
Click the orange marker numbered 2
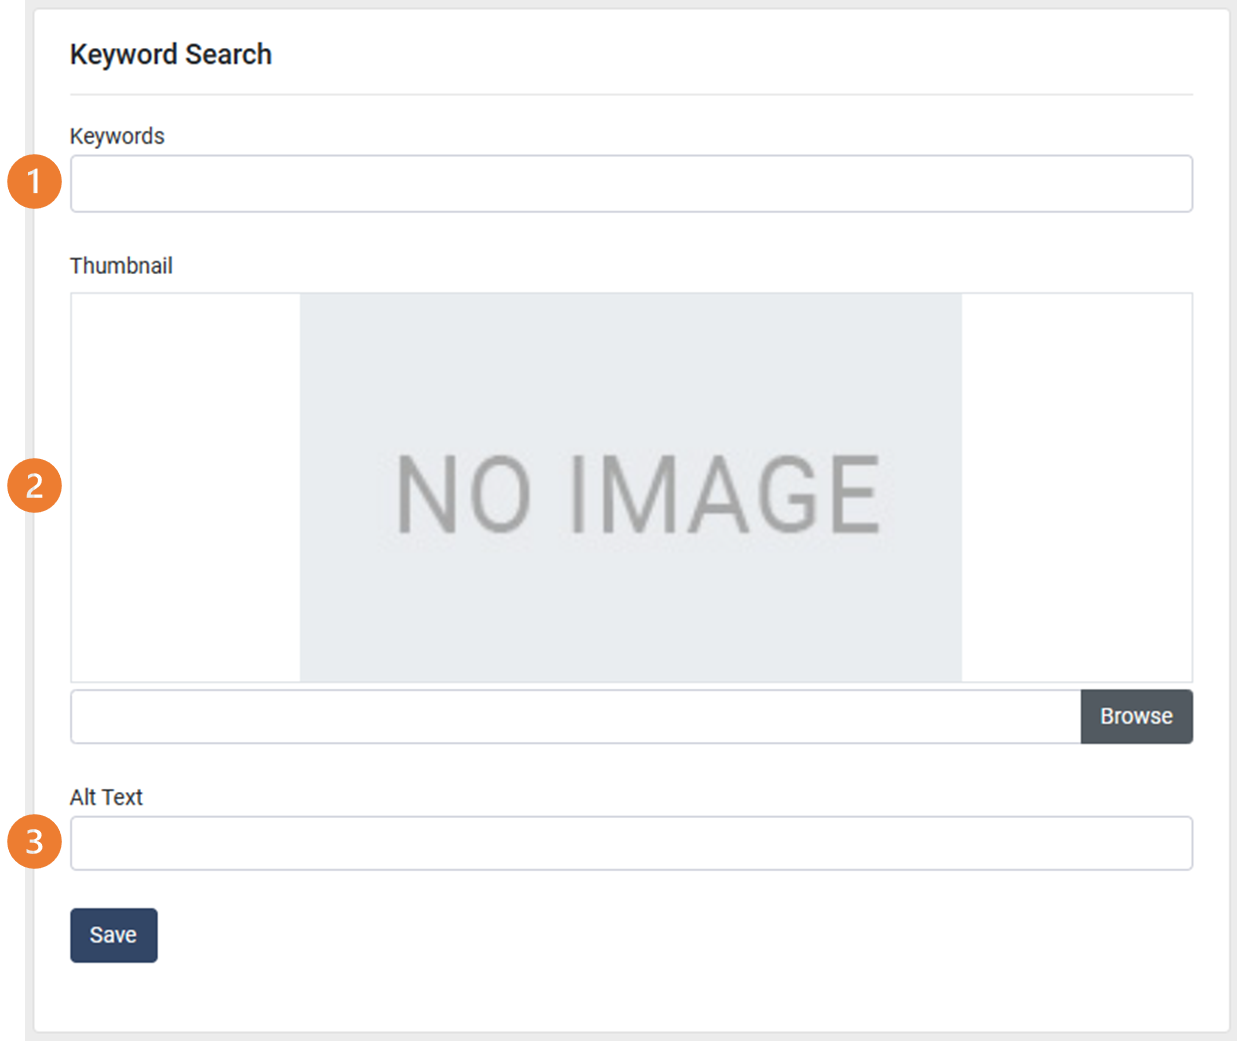[x=33, y=487]
